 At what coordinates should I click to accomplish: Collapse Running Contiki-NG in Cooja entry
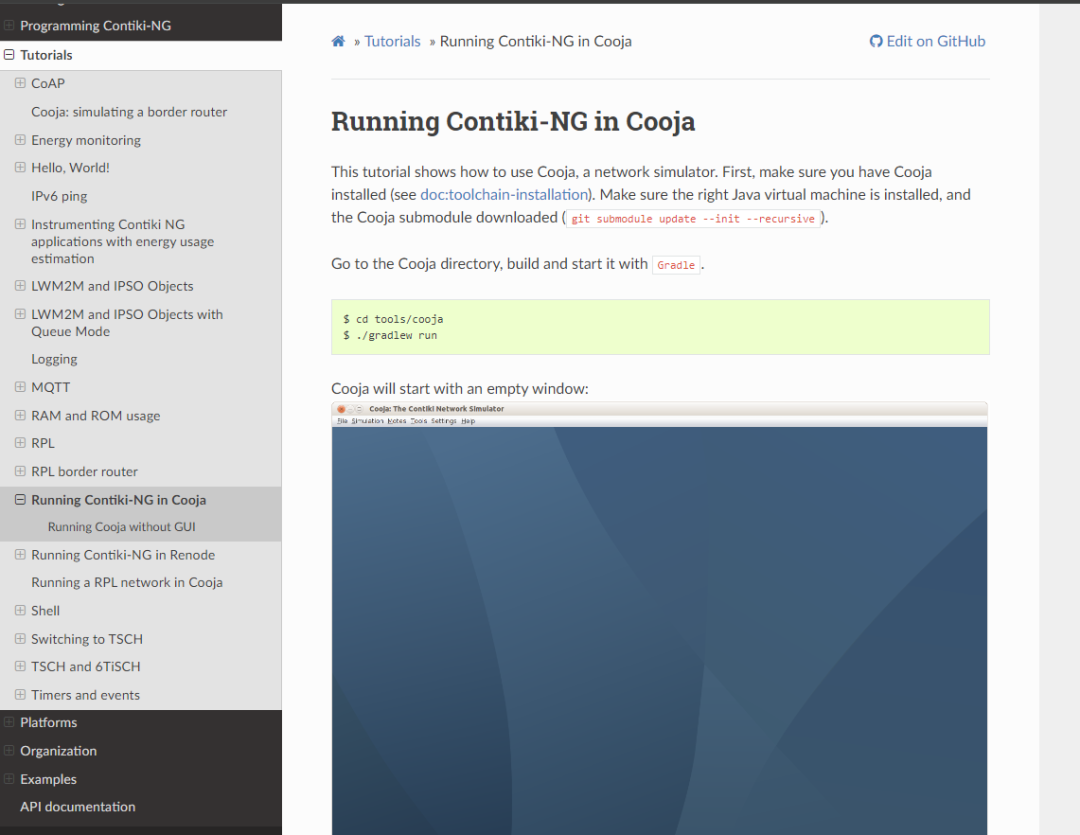[20, 499]
